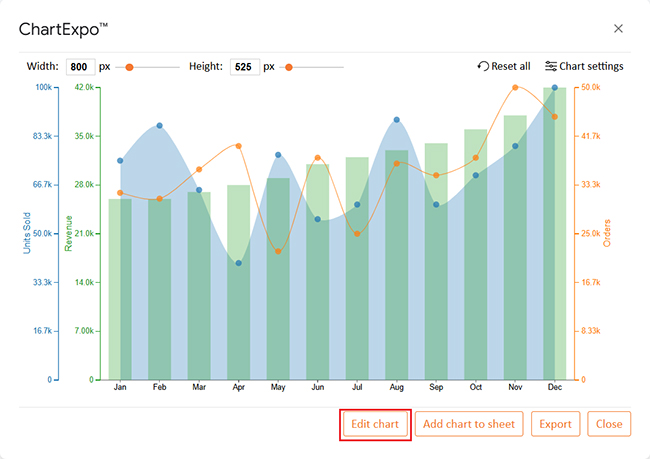The image size is (650, 459).
Task: Open Chart settings sliders icon
Action: click(551, 67)
